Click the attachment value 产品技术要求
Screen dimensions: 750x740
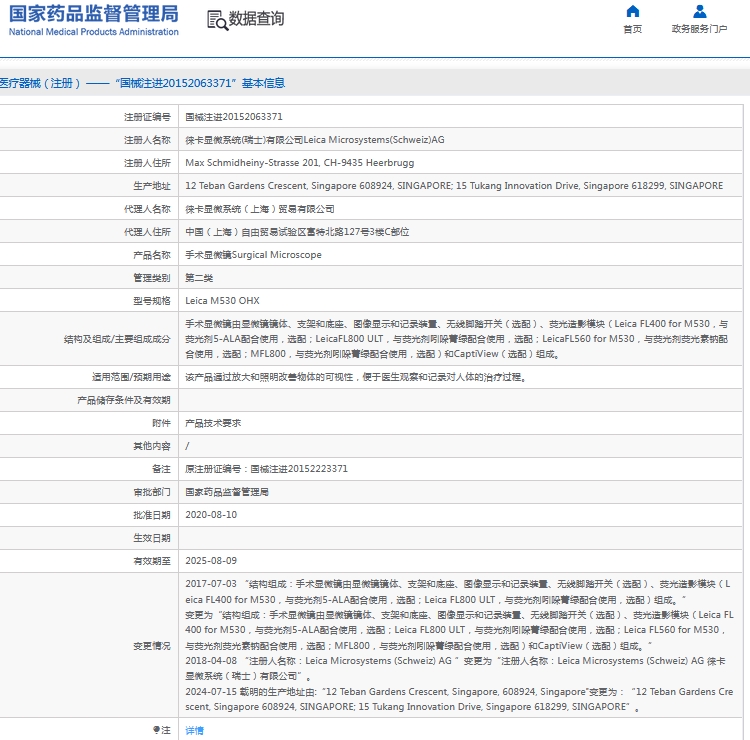click(213, 423)
